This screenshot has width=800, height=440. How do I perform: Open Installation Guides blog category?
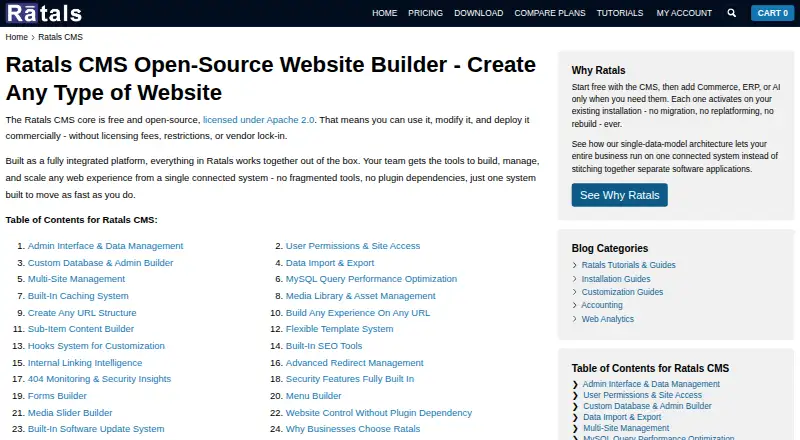coord(616,279)
